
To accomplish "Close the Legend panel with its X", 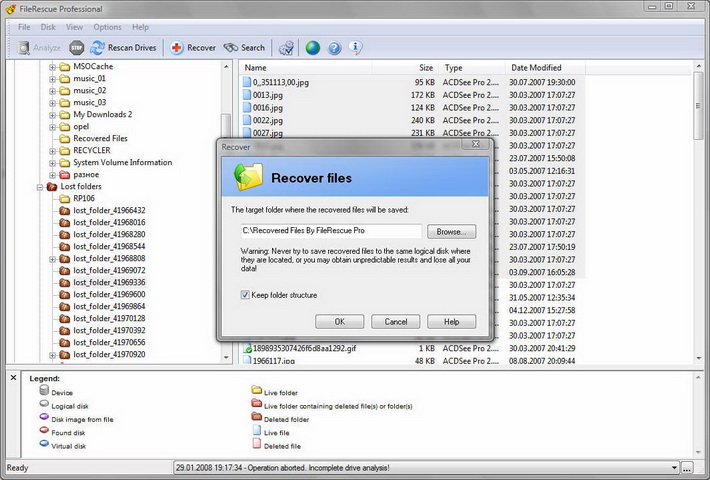I will tap(12, 379).
